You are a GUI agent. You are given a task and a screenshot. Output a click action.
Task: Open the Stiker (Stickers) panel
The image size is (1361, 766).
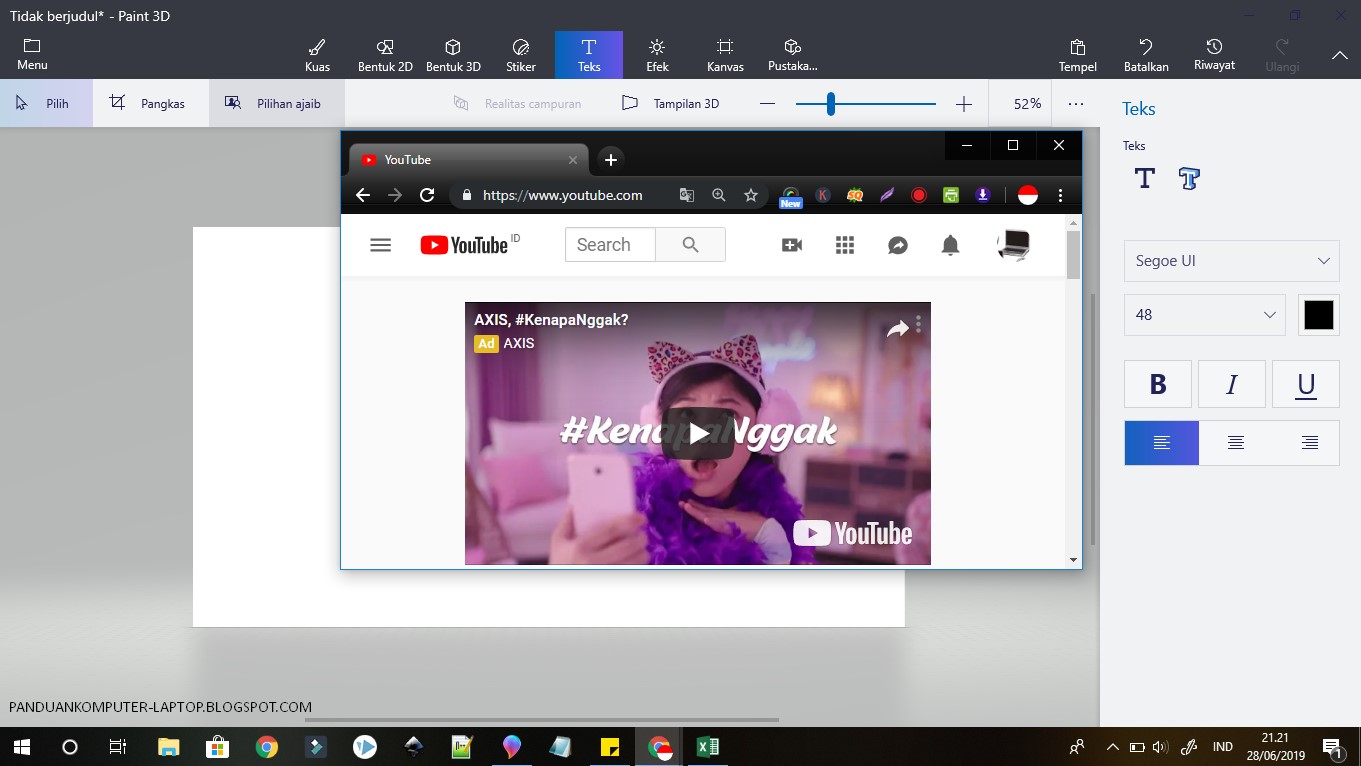pos(520,54)
